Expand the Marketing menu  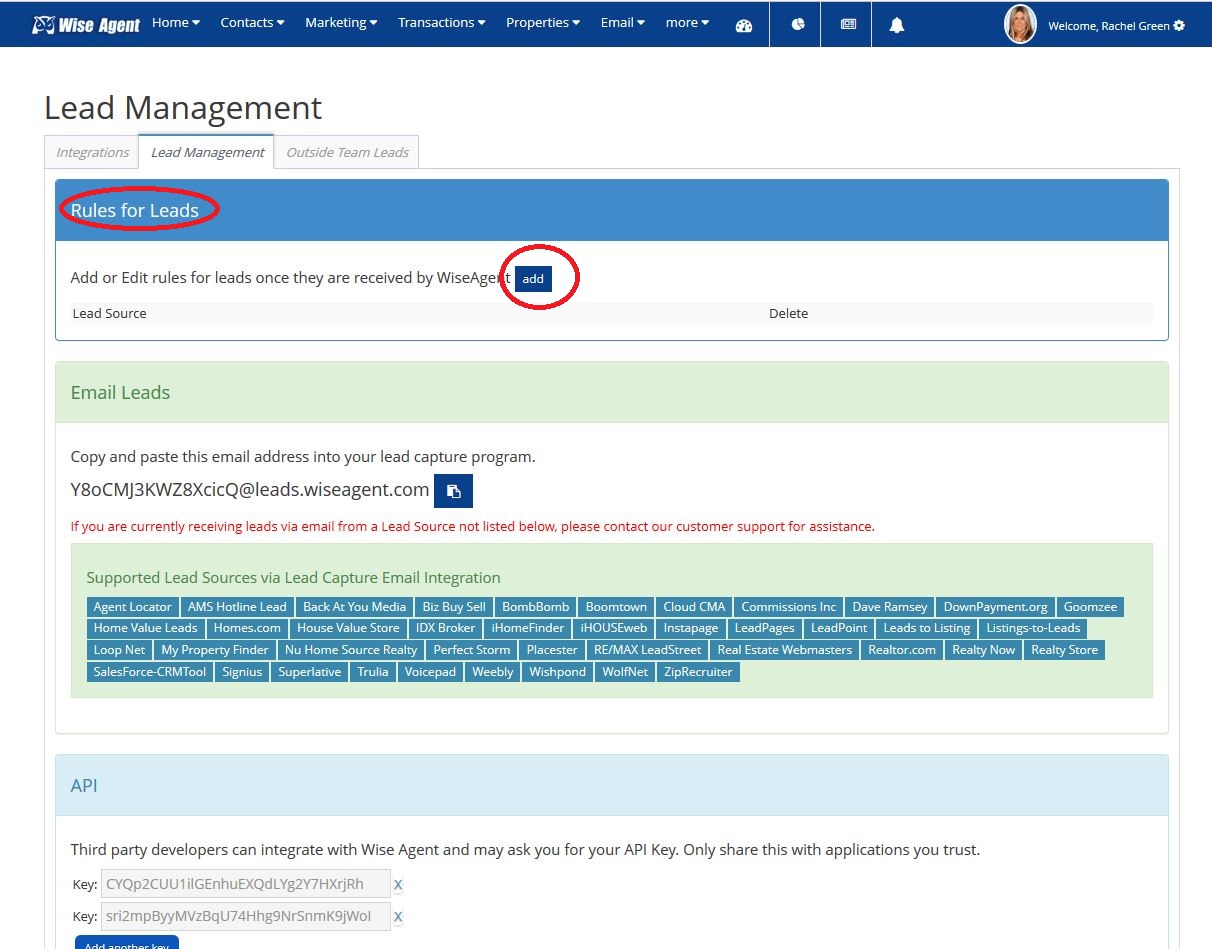pyautogui.click(x=341, y=22)
